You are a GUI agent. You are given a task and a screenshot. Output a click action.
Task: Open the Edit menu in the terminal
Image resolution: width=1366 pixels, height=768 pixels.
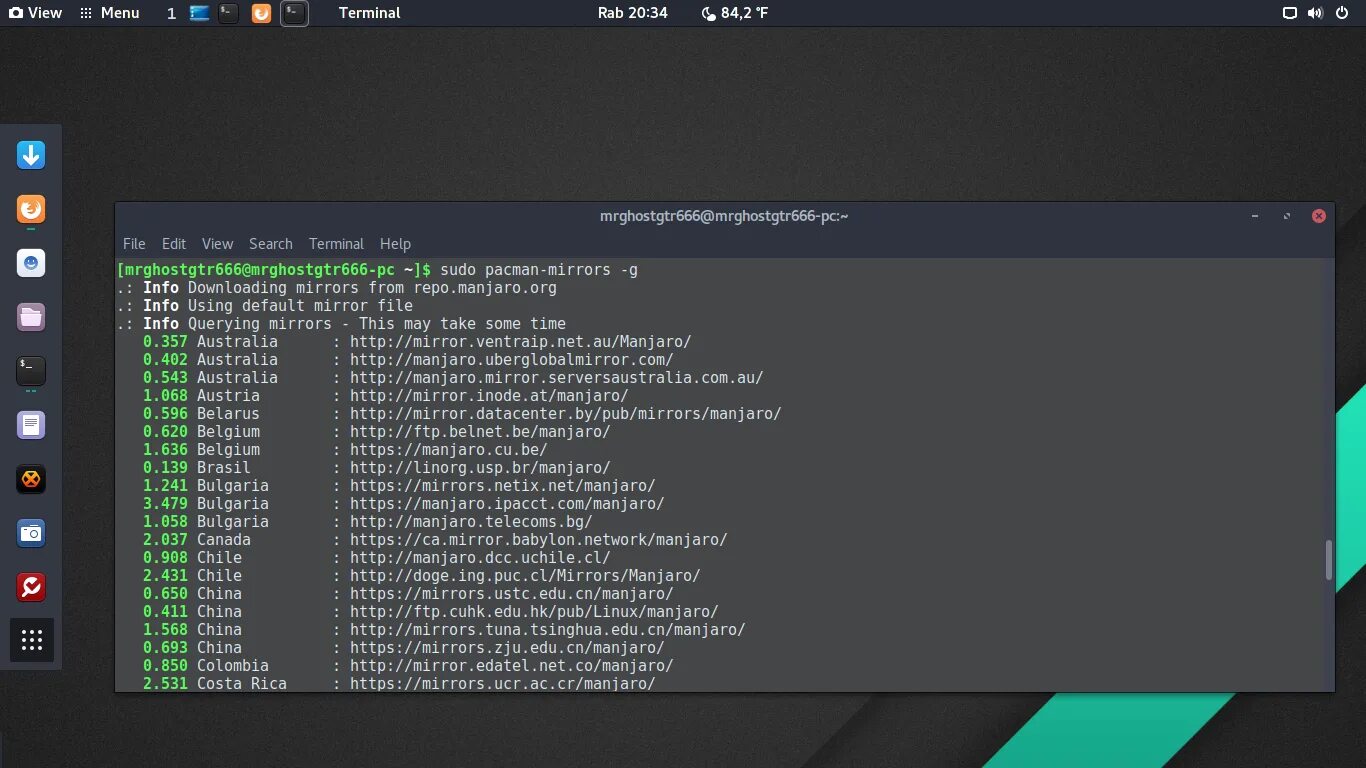point(174,244)
